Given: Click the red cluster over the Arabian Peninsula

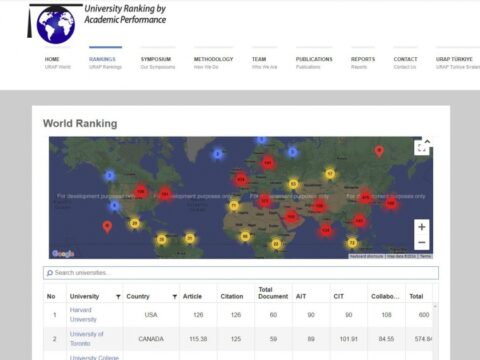Looking at the screenshot, I should coord(291,217).
